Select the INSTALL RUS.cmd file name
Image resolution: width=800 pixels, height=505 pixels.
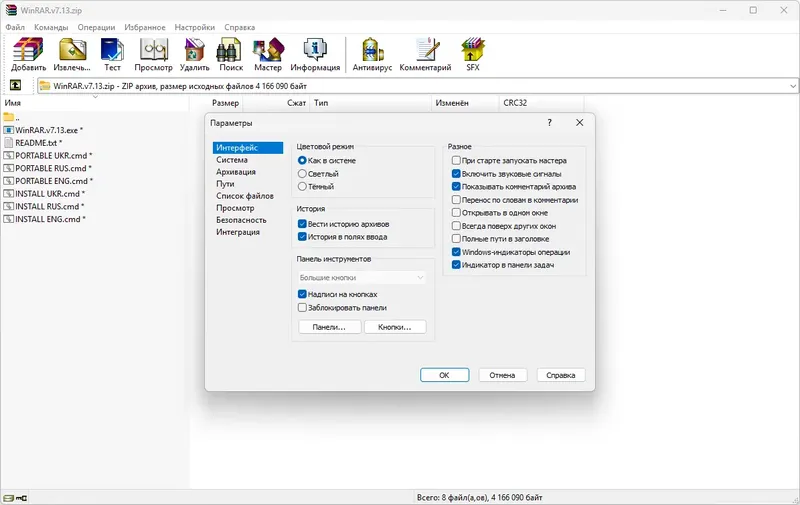(x=47, y=207)
